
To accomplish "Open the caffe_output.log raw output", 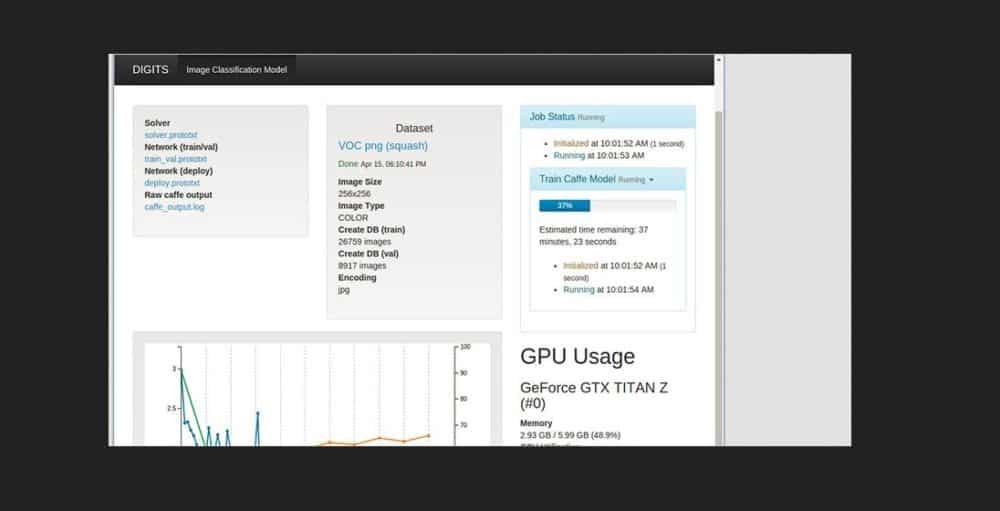I will coord(174,207).
